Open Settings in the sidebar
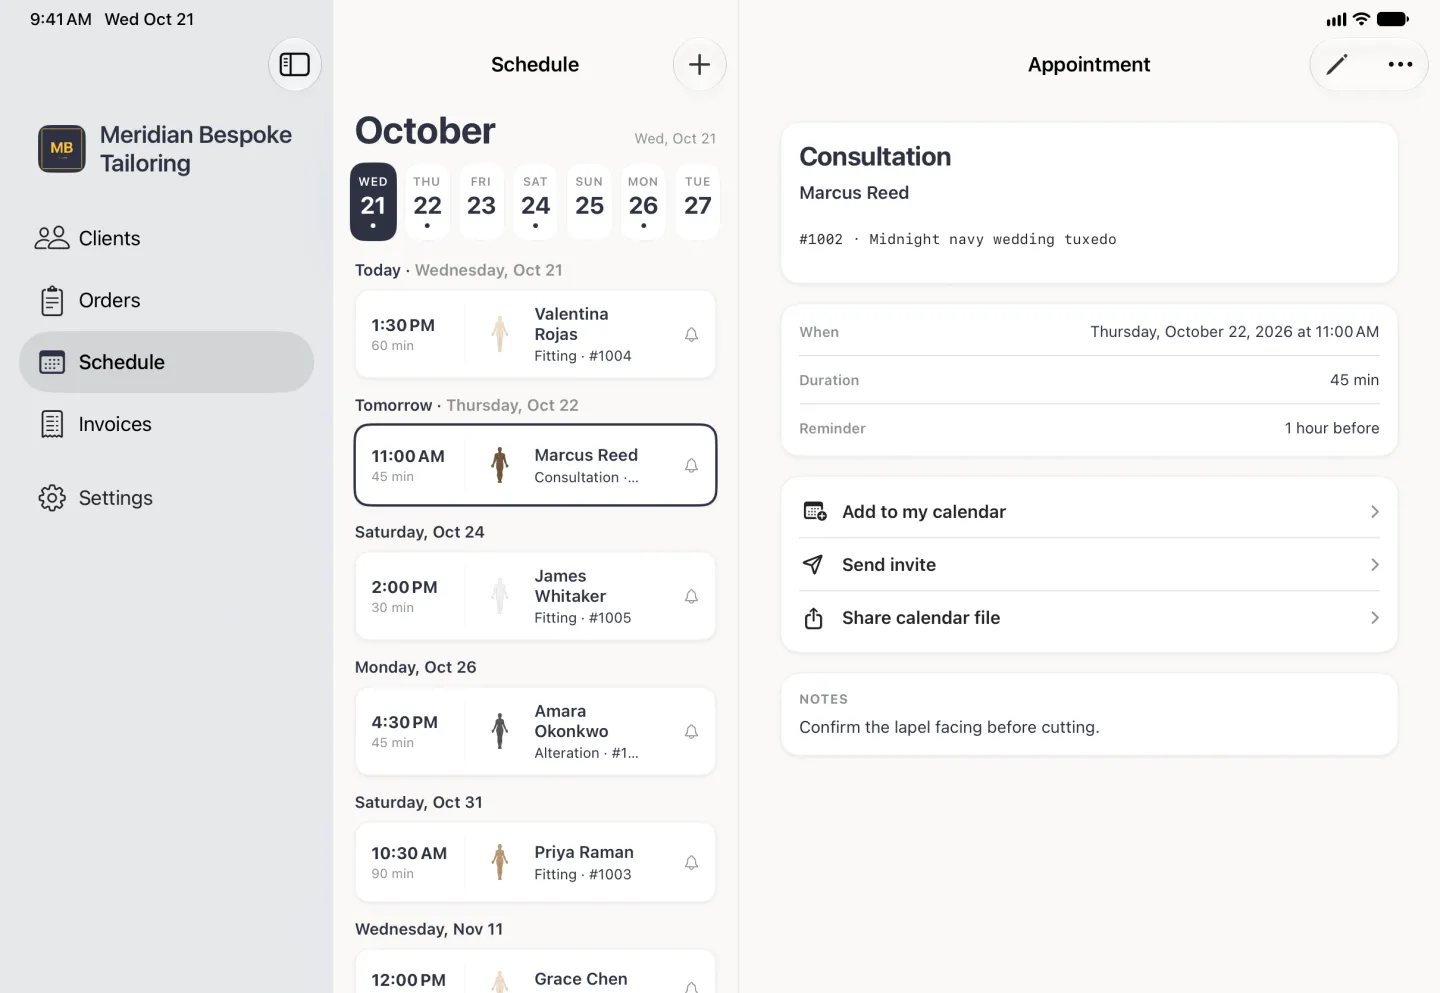This screenshot has width=1440, height=993. [x=166, y=498]
